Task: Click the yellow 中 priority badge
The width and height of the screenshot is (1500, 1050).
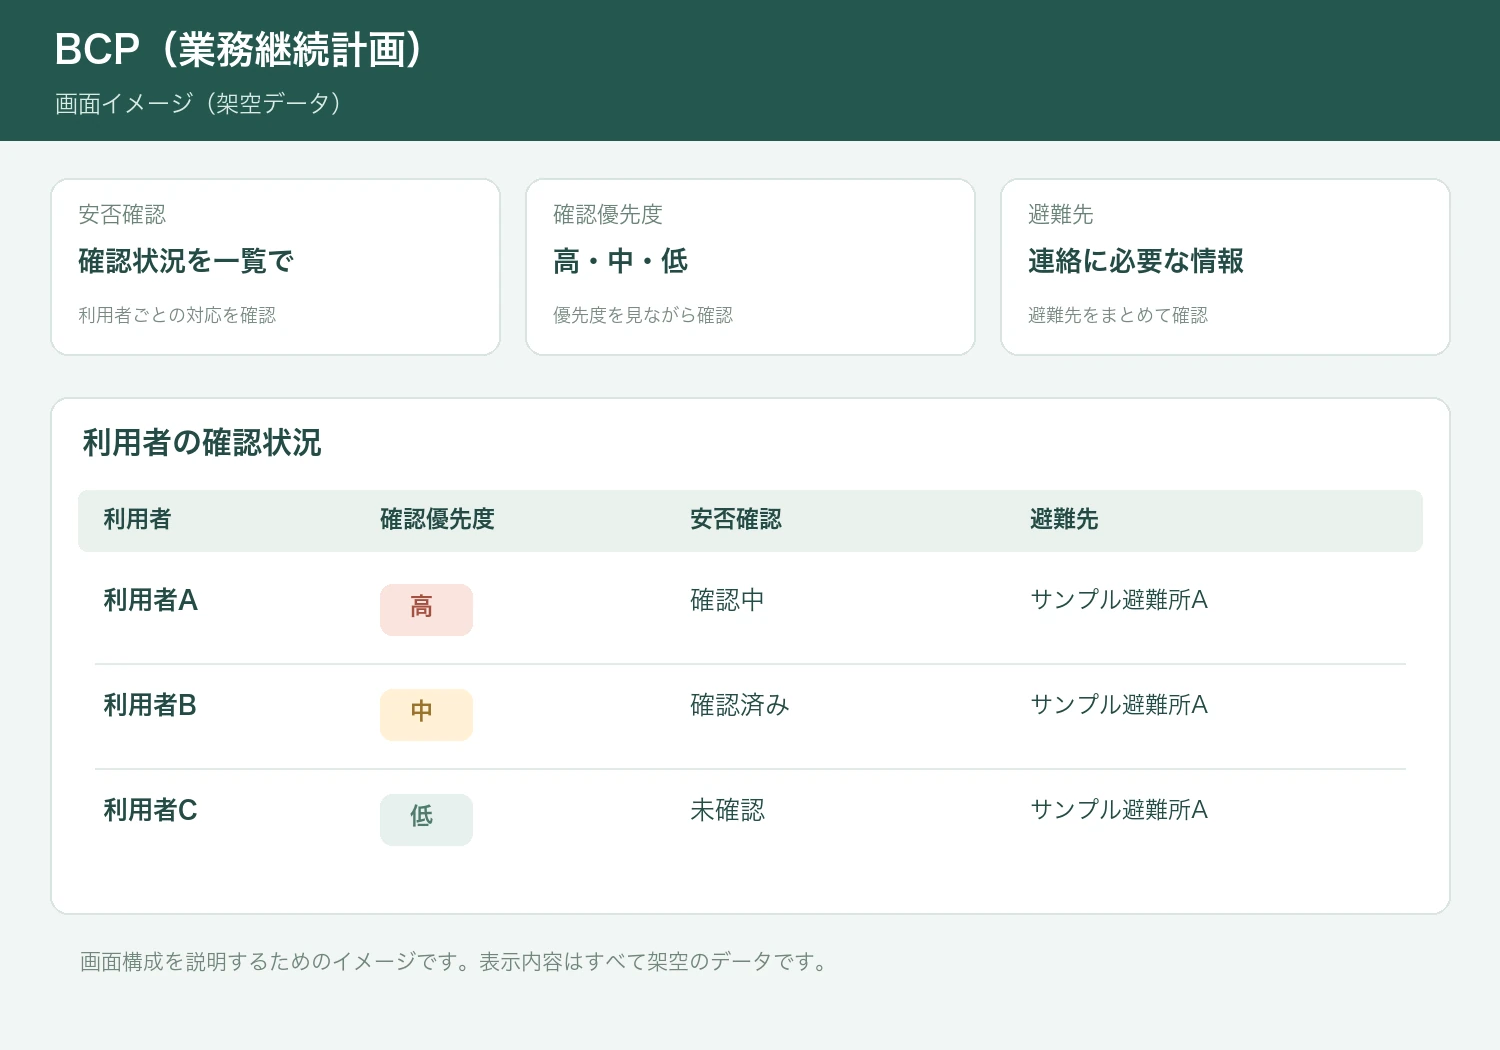Action: tap(426, 715)
